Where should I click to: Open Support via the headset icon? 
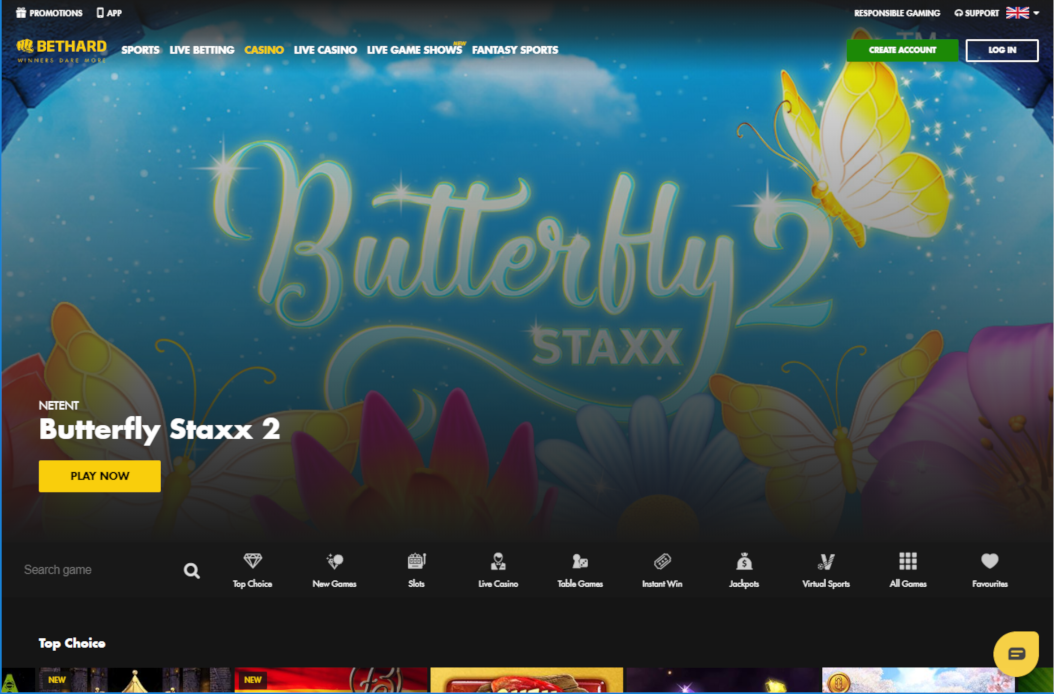click(976, 13)
